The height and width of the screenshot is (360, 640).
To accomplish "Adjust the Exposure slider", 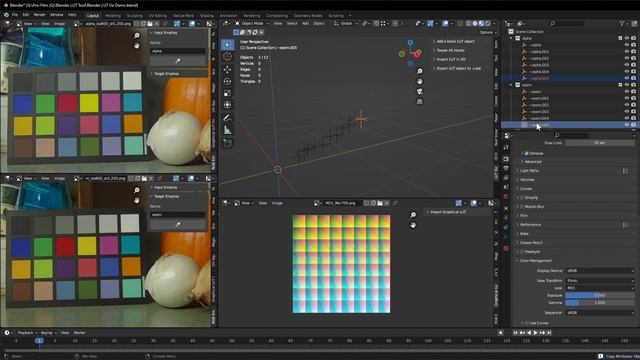I will (x=600, y=295).
